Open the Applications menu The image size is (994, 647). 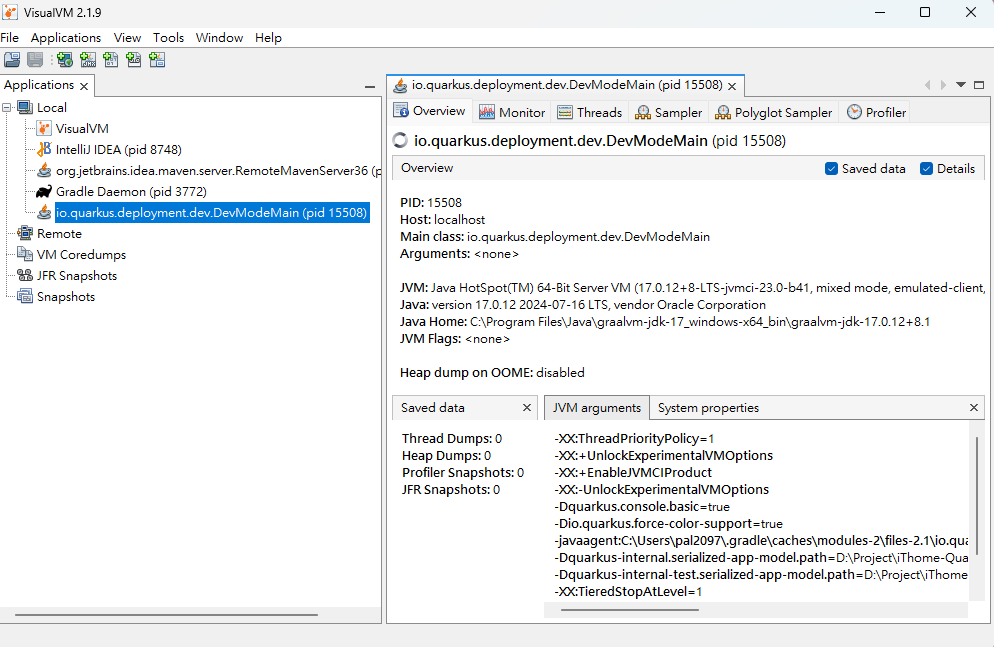(x=66, y=37)
